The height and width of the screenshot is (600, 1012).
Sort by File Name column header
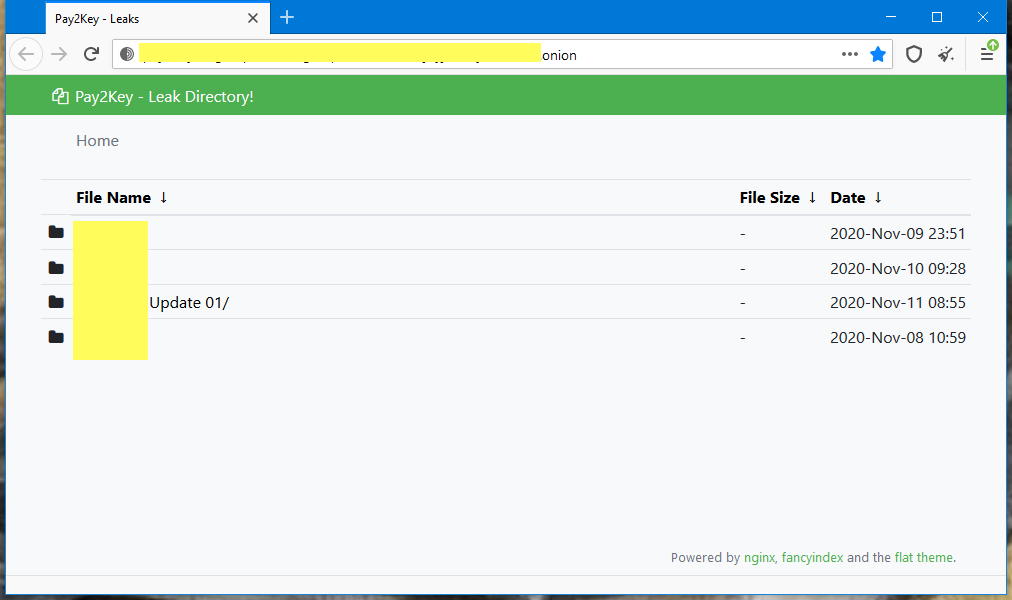pos(114,197)
